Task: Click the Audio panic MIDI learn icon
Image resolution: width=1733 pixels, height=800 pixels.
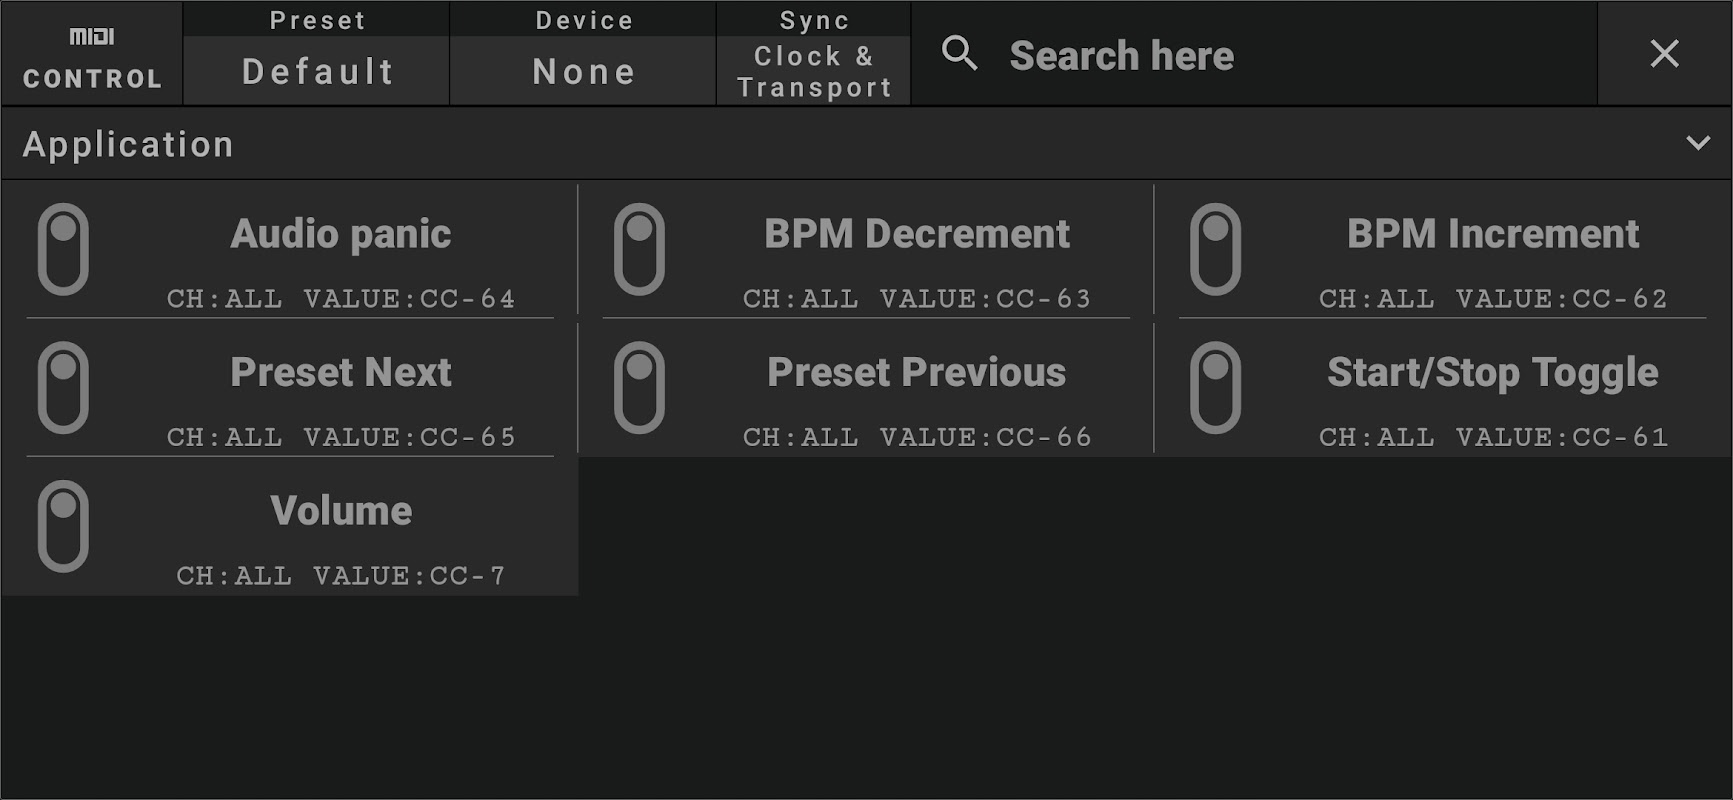Action: pyautogui.click(x=63, y=249)
